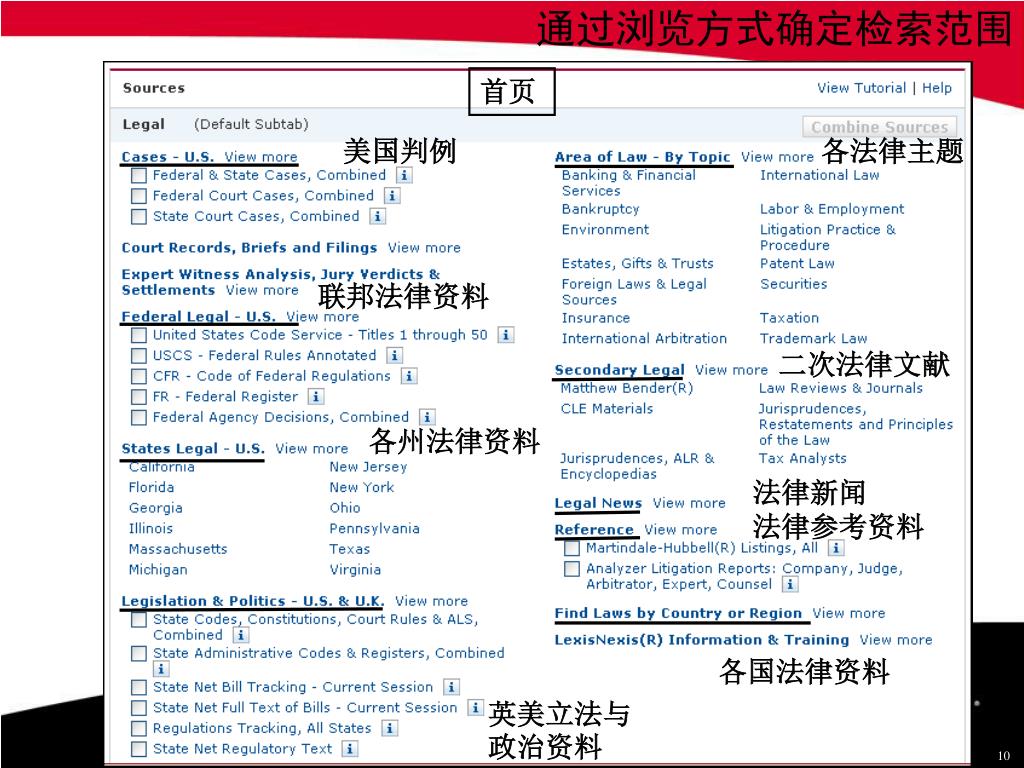Open Matthew Bender(R) sources

pos(626,388)
